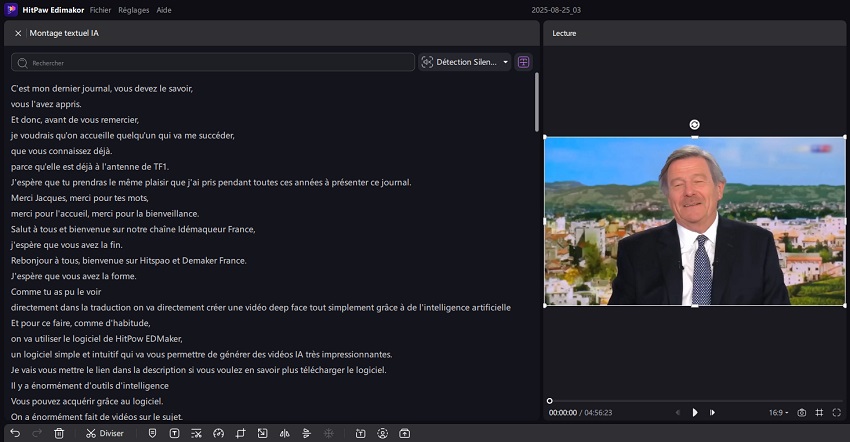Click the AI portrait person icon
The width and height of the screenshot is (850, 442).
383,433
